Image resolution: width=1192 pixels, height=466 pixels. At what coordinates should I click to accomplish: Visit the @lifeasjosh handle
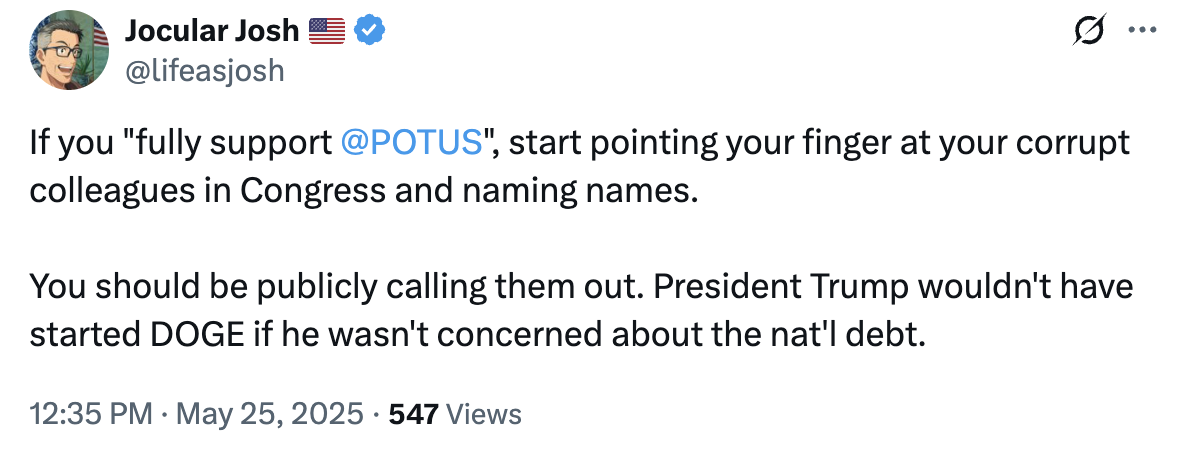pyautogui.click(x=204, y=71)
